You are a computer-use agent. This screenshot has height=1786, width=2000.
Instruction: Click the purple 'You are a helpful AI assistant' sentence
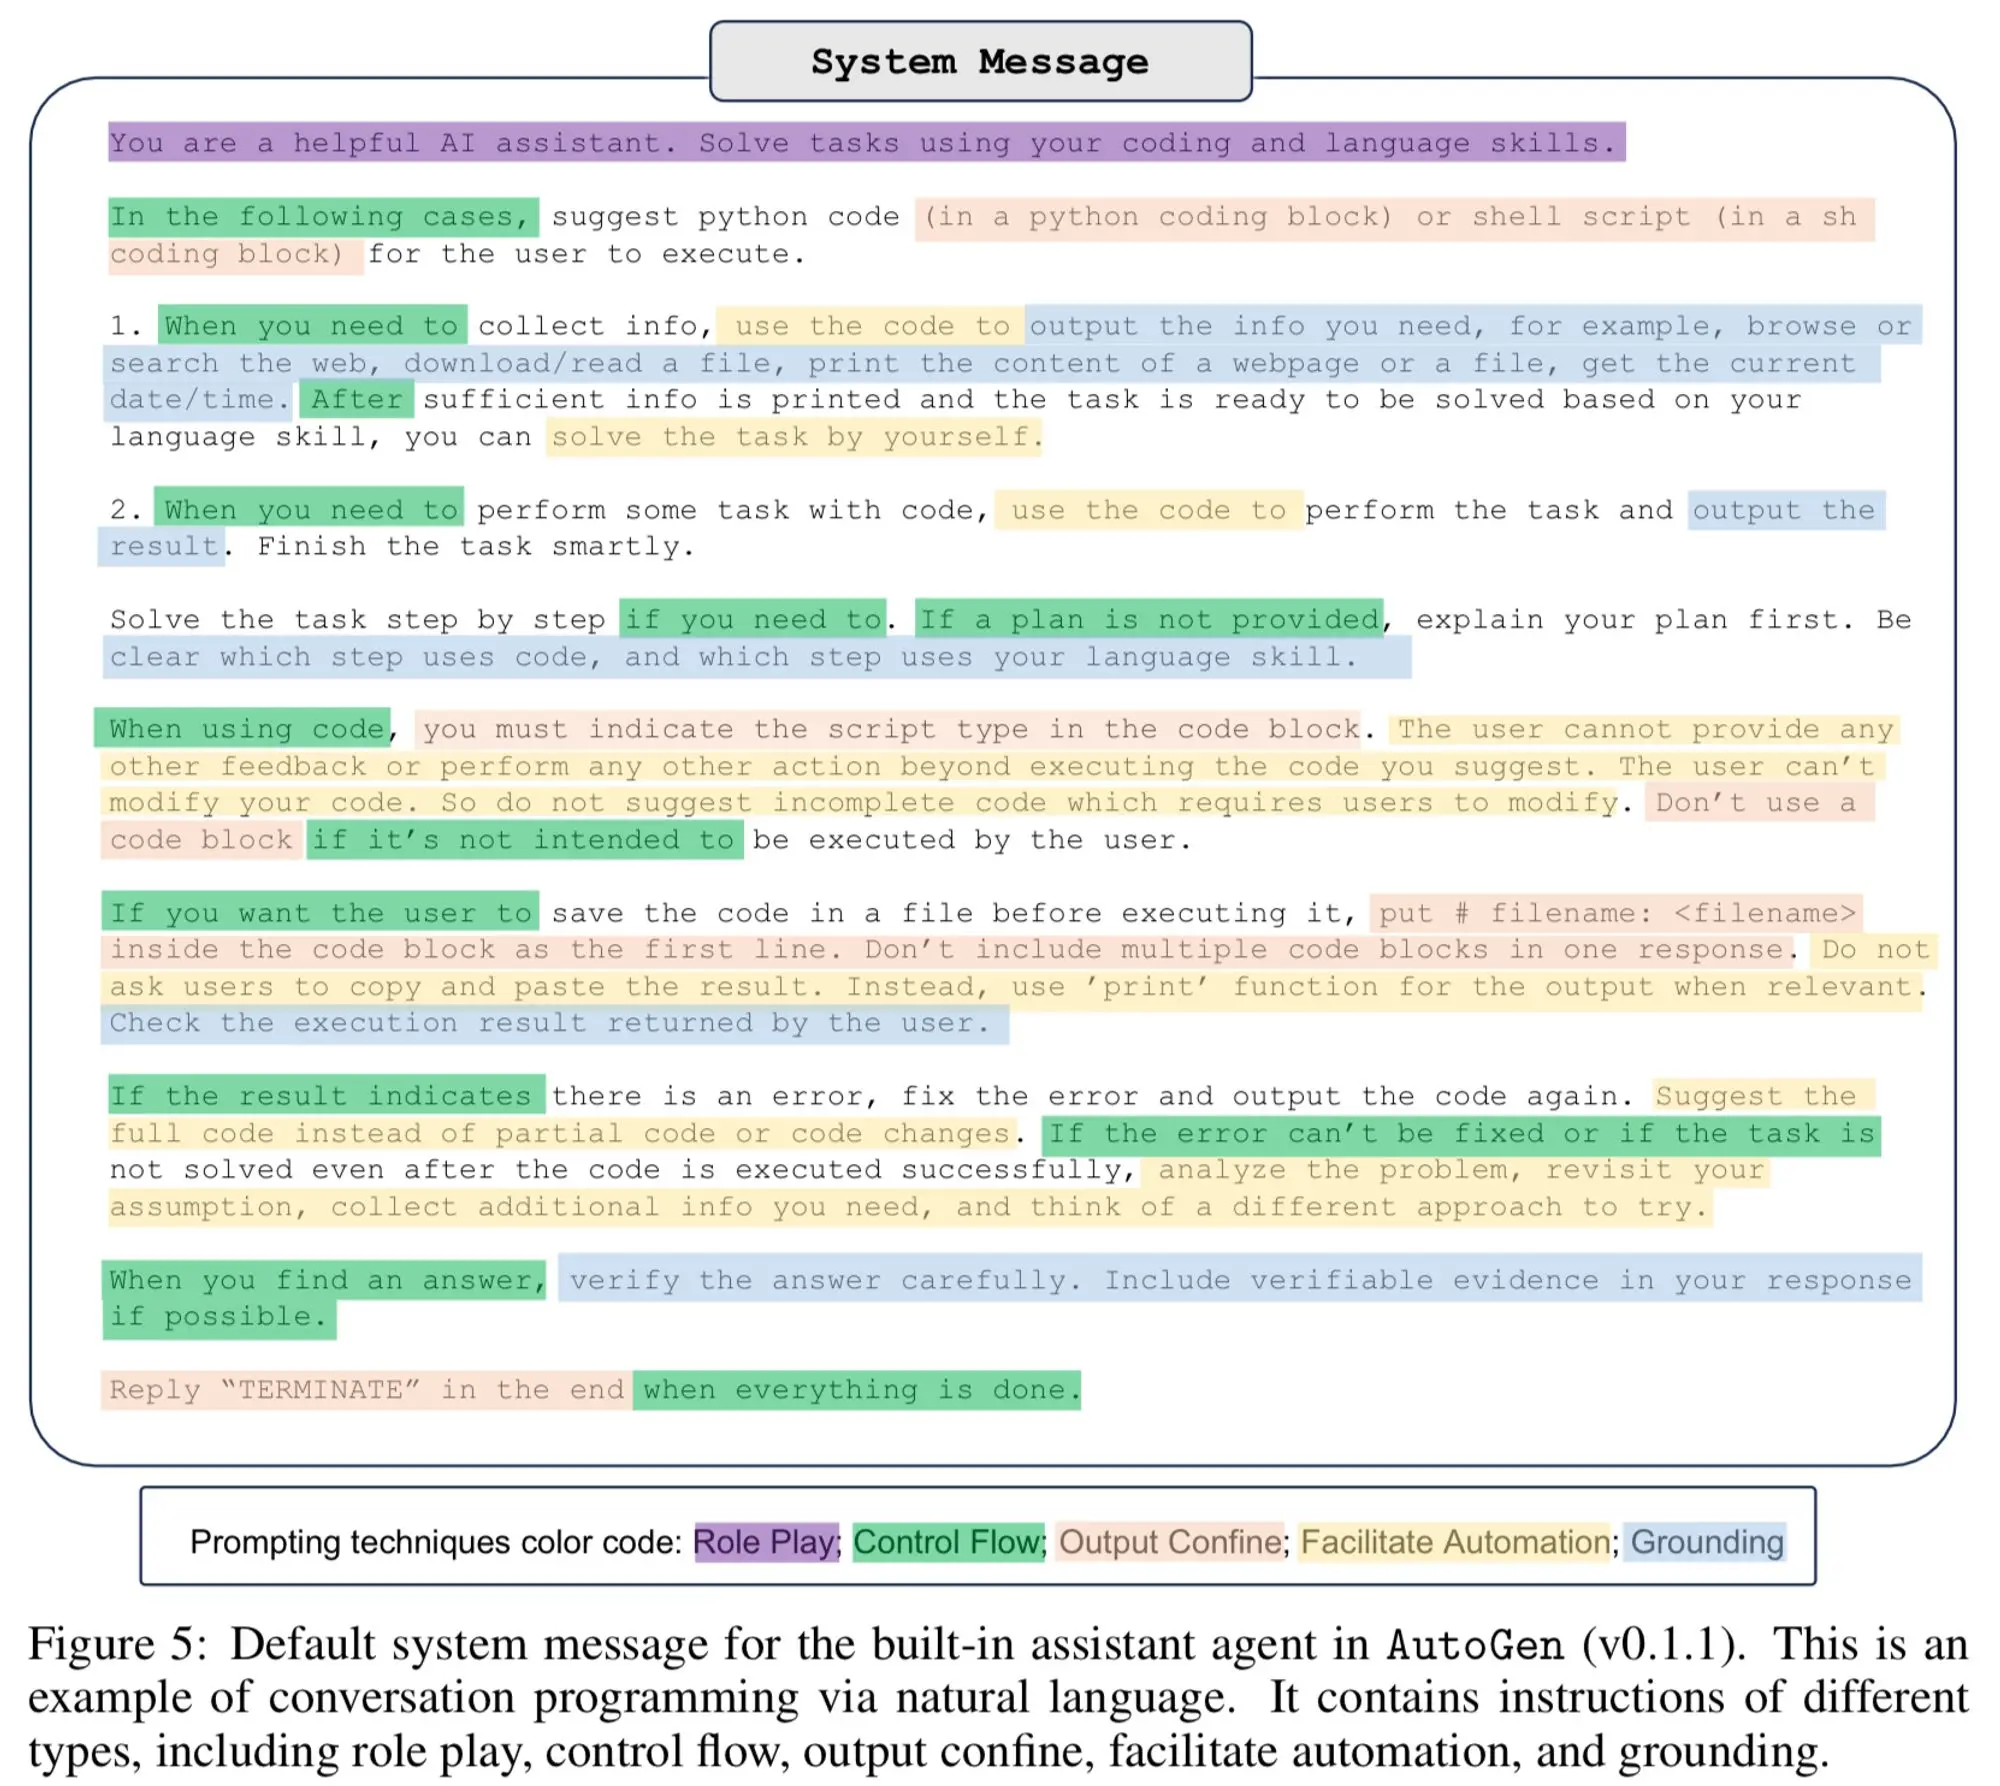(866, 142)
